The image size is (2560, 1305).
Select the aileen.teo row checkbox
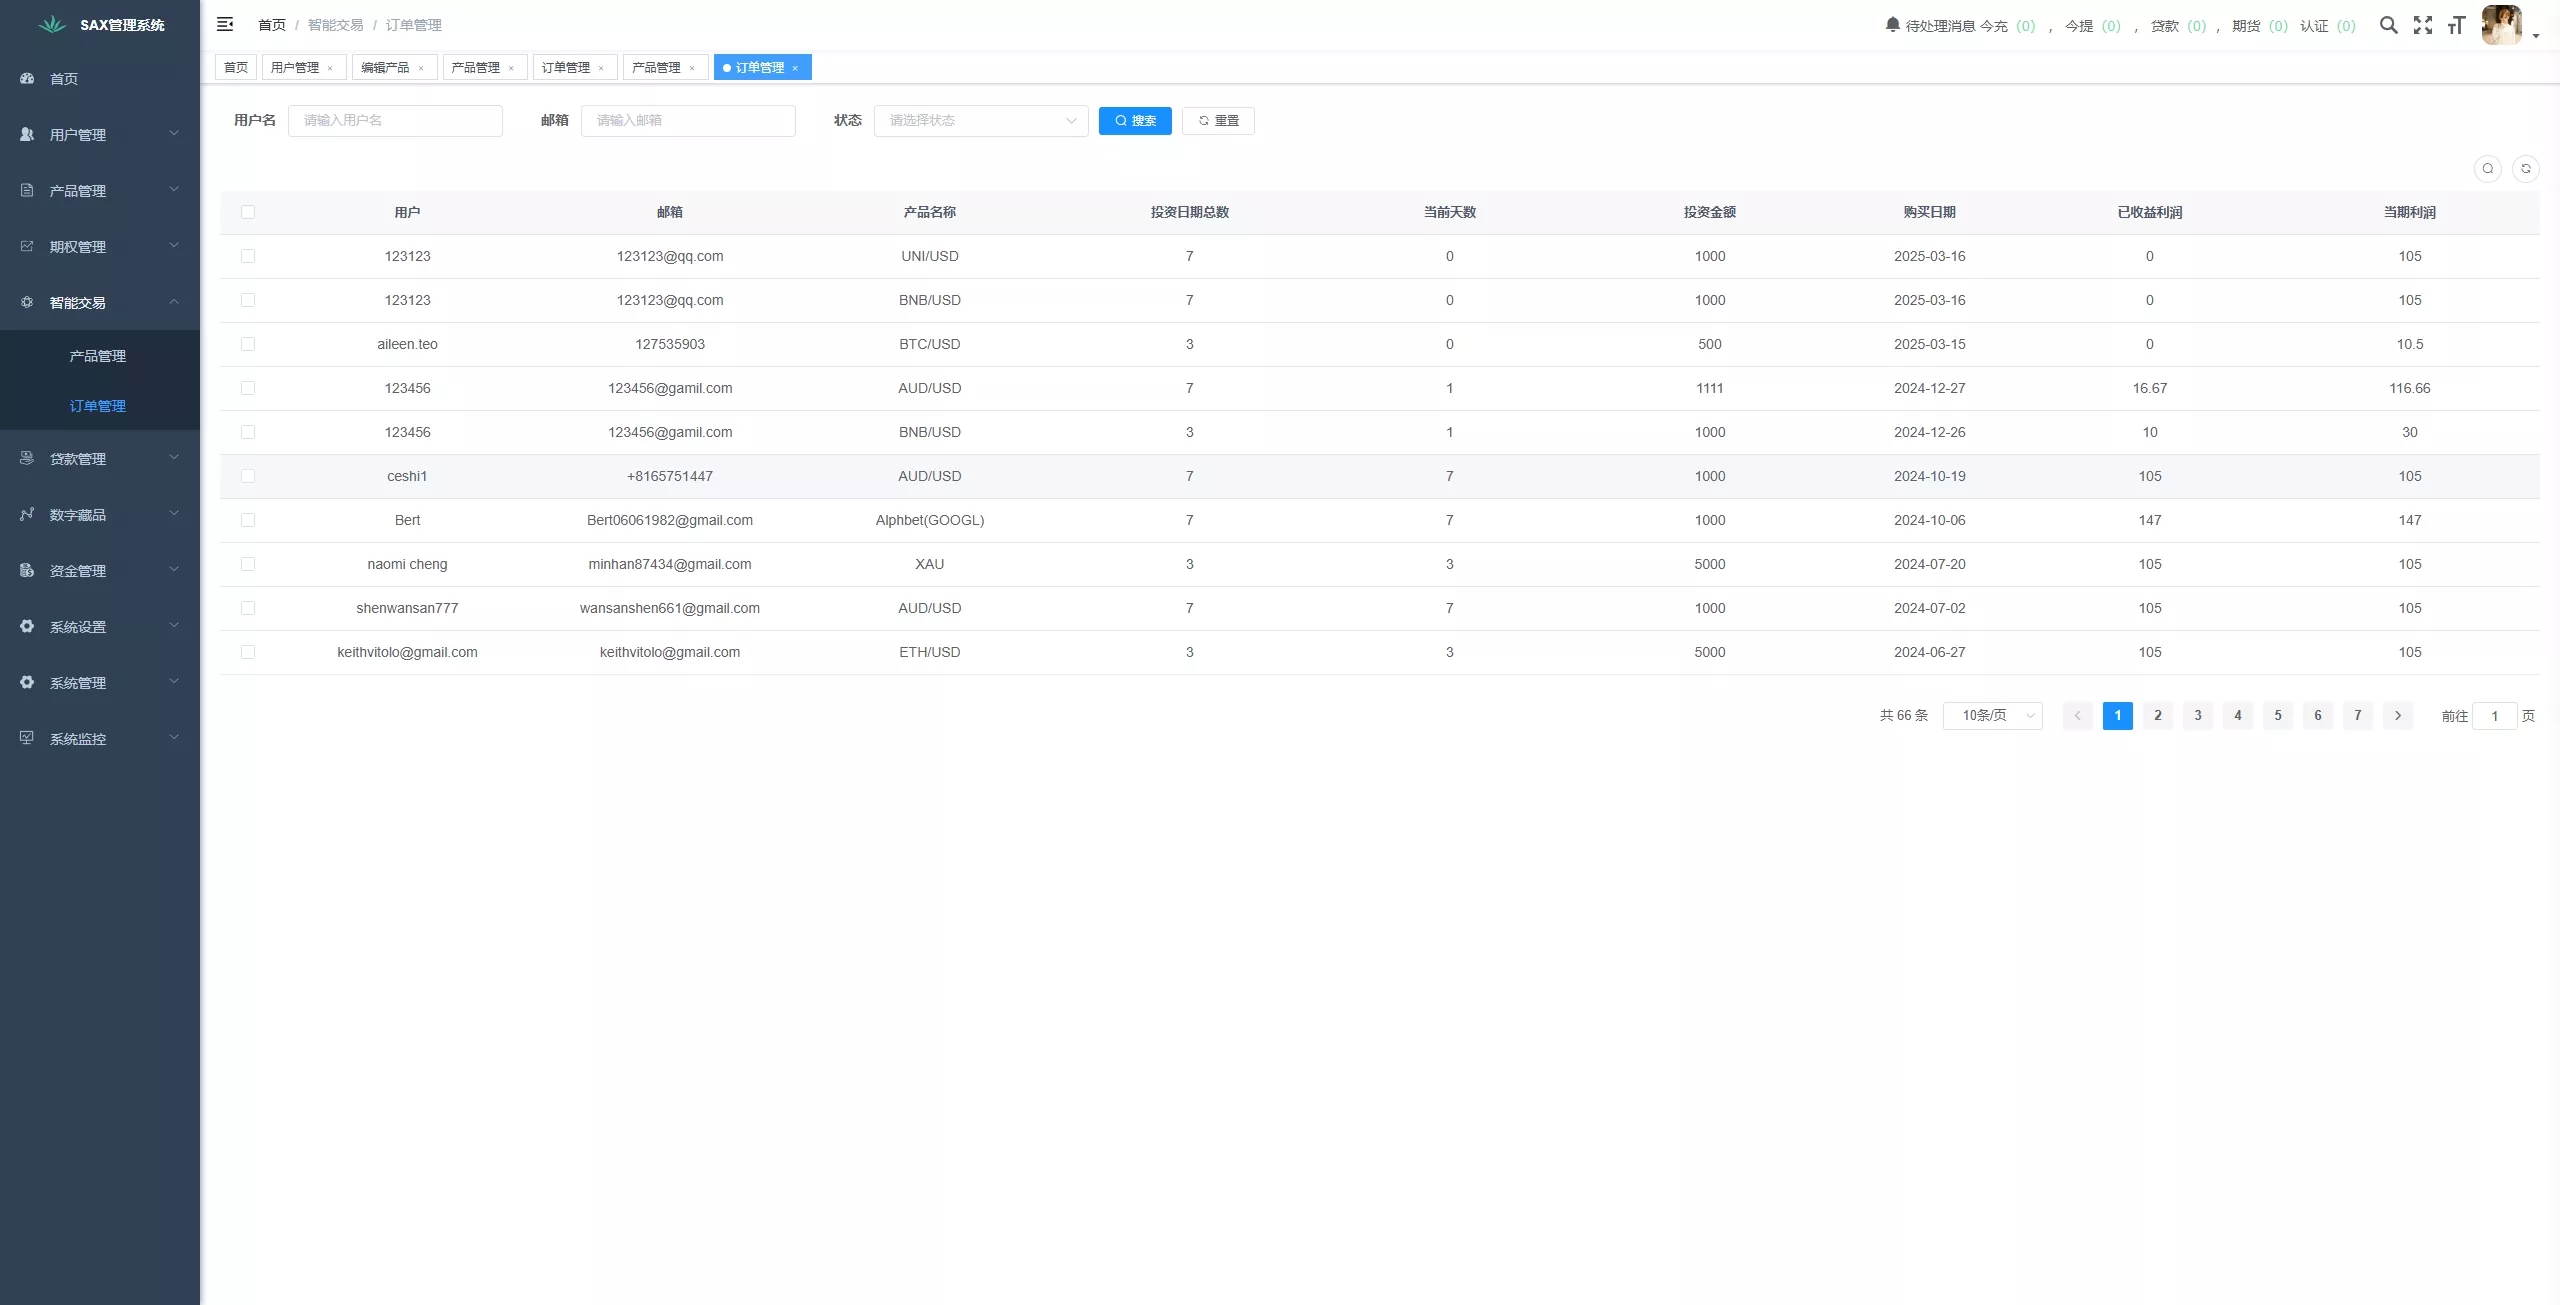[248, 344]
